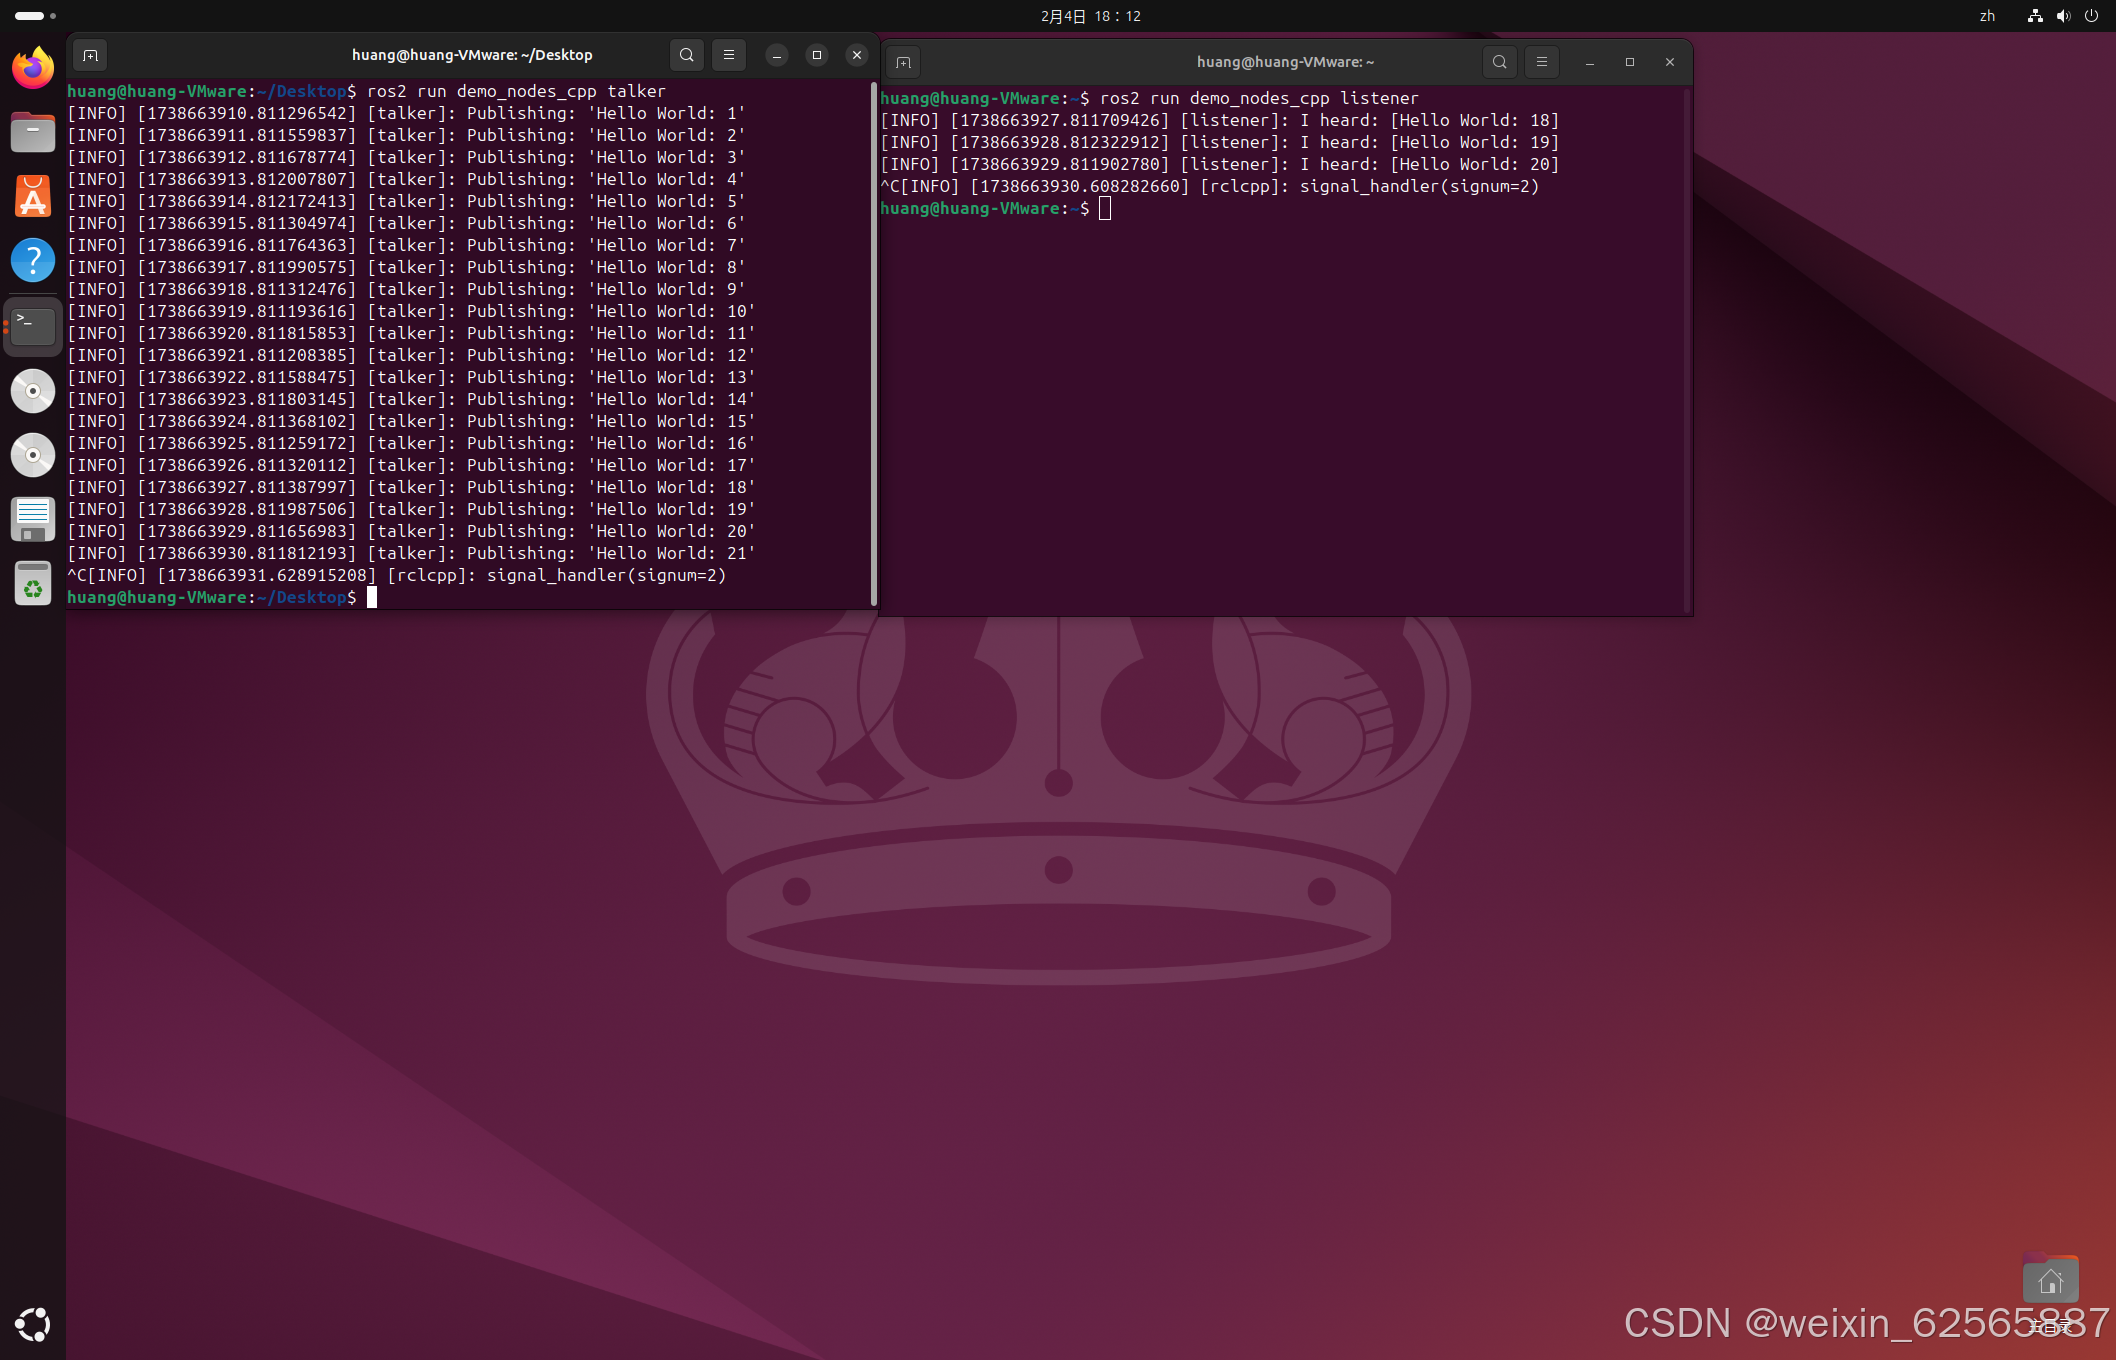The width and height of the screenshot is (2116, 1360).
Task: Launch Firefox from the dock
Action: point(33,68)
